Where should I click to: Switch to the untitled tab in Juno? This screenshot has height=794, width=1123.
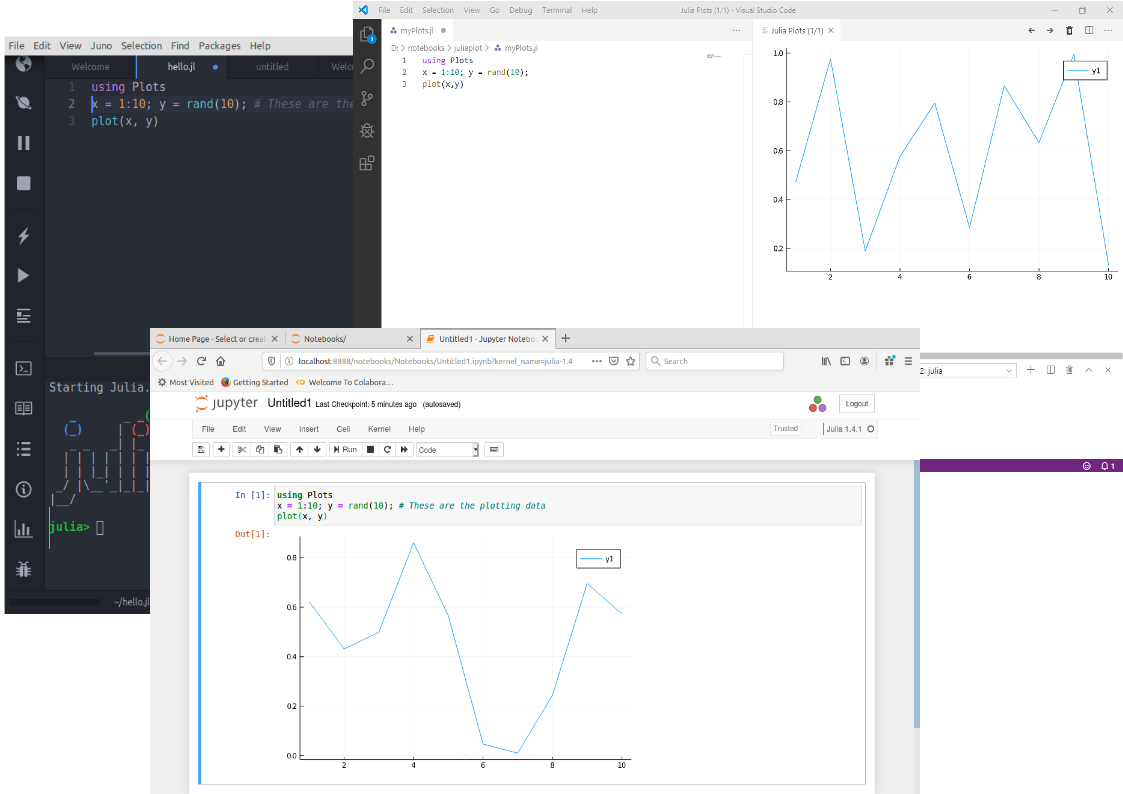point(272,67)
